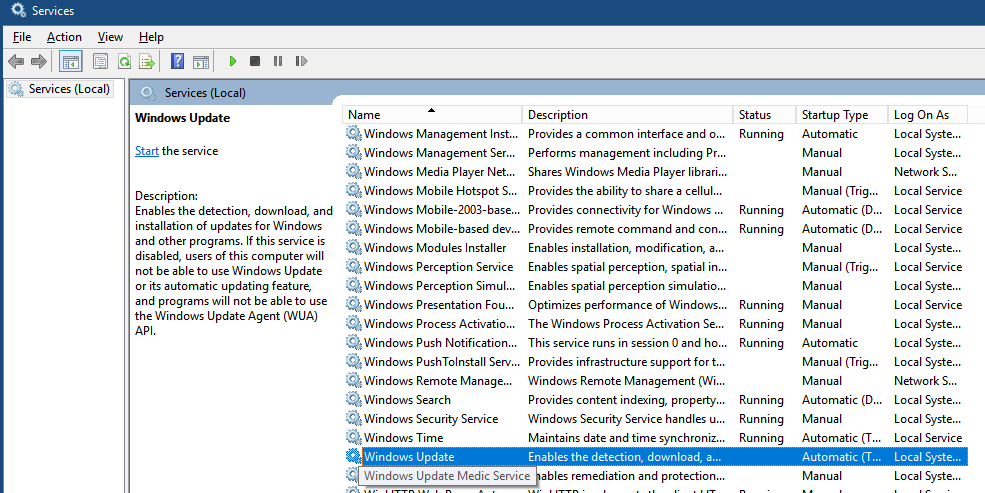
Task: Click the gear icon of Windows Presentation Fou... row
Action: click(354, 305)
